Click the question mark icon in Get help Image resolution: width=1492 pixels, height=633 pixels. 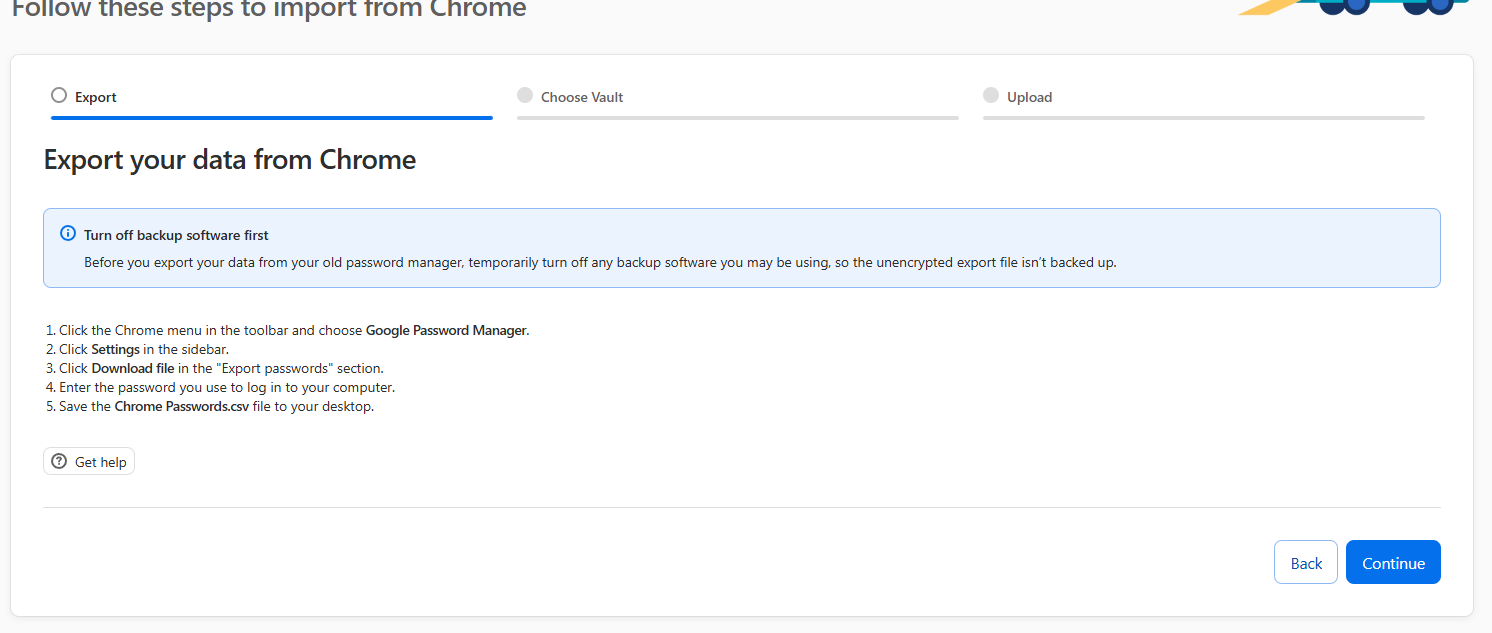(x=59, y=462)
